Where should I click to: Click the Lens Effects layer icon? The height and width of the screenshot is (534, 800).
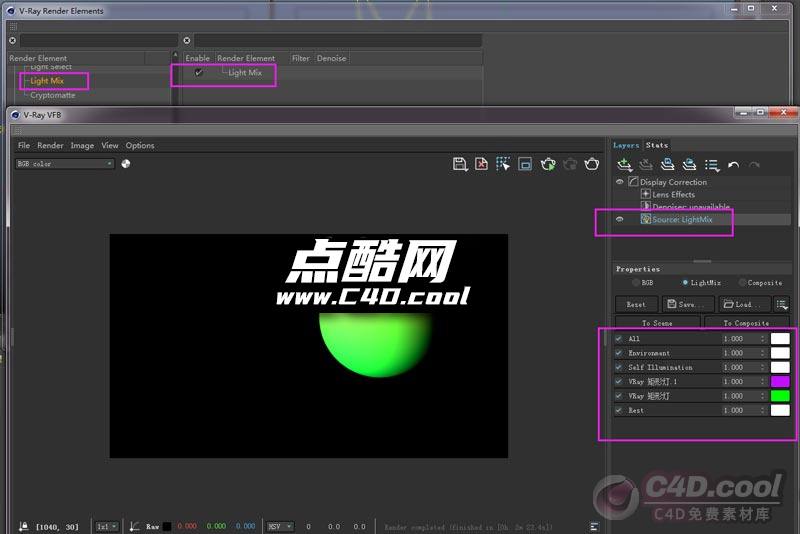coord(645,194)
